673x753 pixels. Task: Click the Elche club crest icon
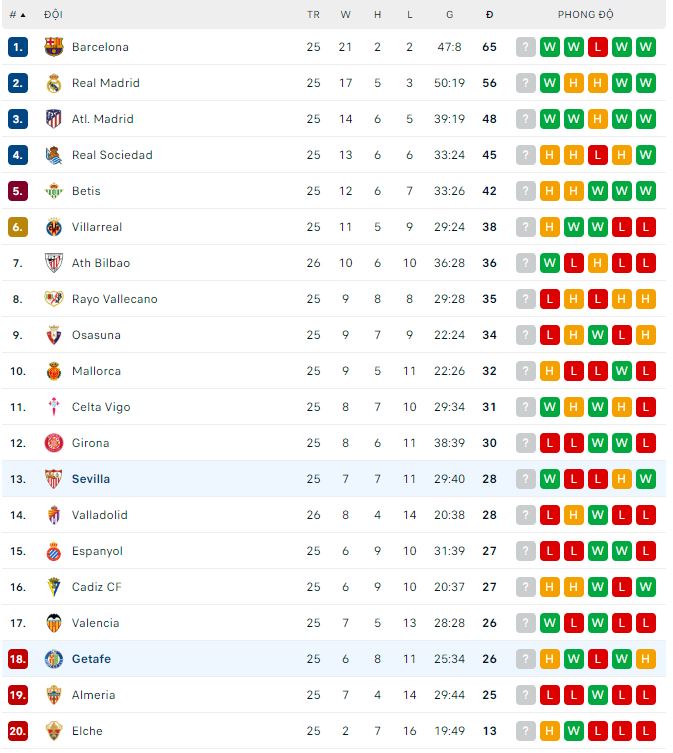pos(54,731)
